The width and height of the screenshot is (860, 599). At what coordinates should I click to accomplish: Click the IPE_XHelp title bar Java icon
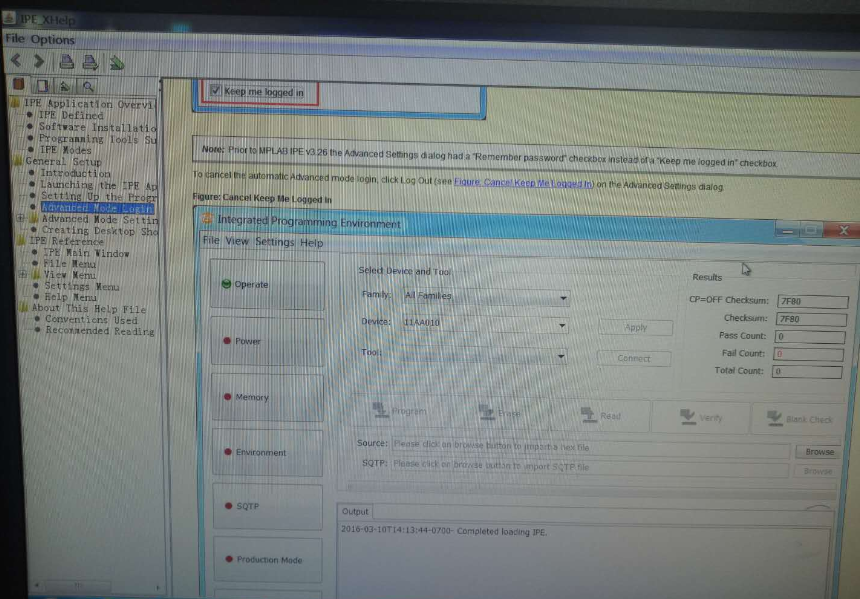coord(8,18)
